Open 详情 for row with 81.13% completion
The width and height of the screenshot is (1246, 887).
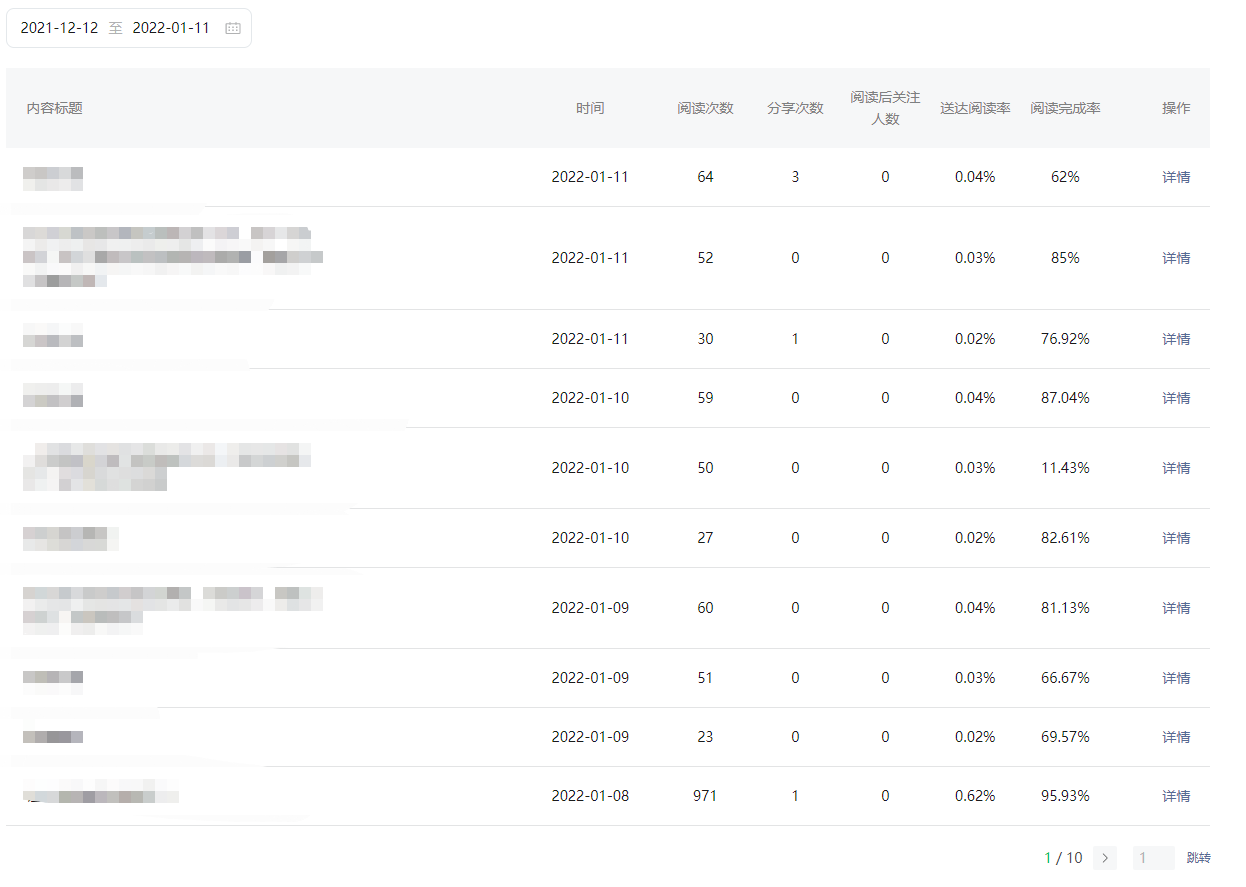[1176, 608]
